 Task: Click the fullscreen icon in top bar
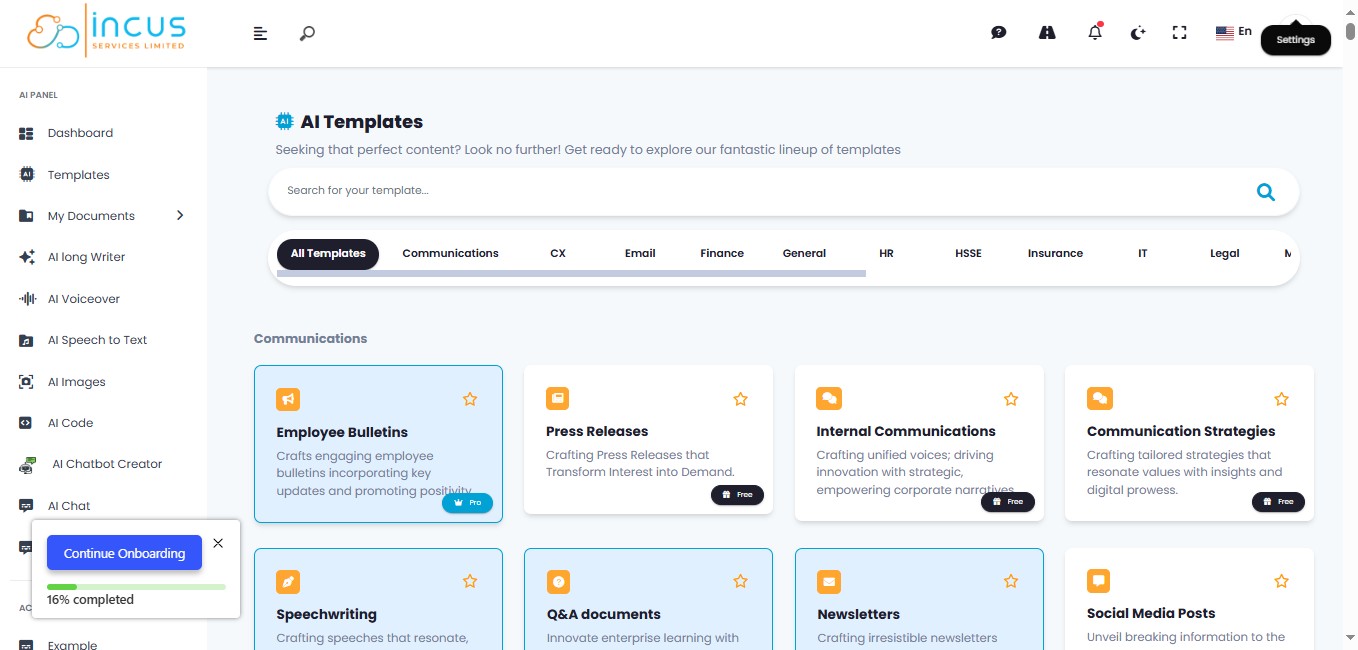[x=1179, y=33]
